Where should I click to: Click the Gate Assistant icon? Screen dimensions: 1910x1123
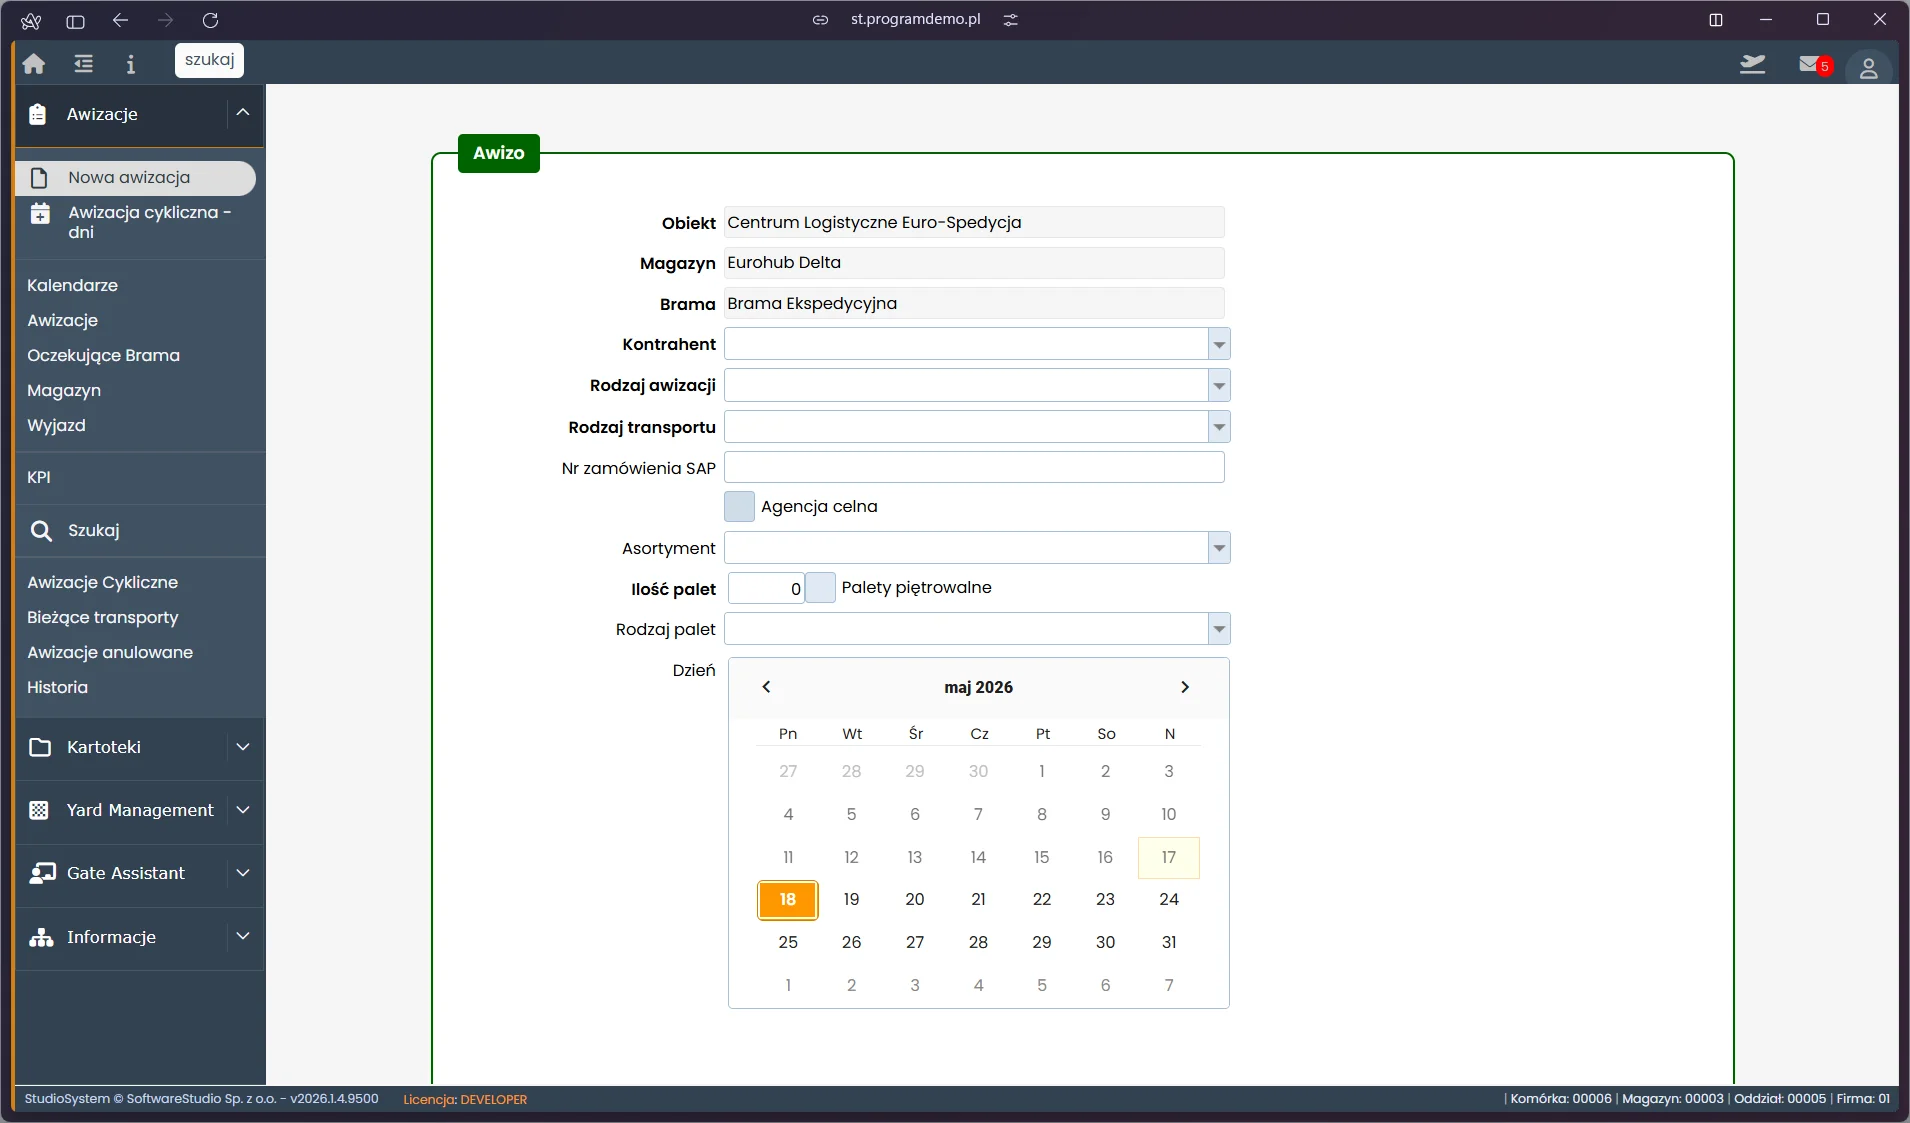click(x=42, y=873)
